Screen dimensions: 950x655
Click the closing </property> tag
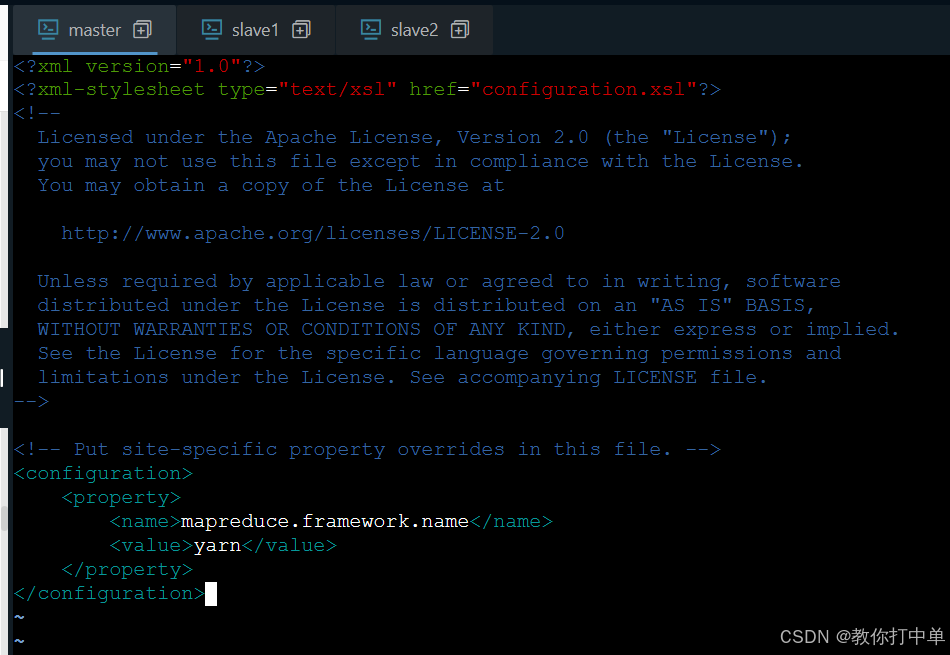pos(127,570)
